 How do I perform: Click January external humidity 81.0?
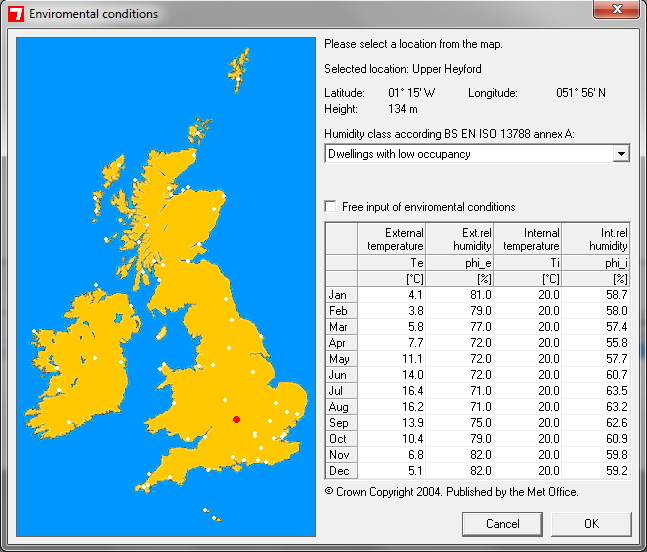[x=459, y=295]
